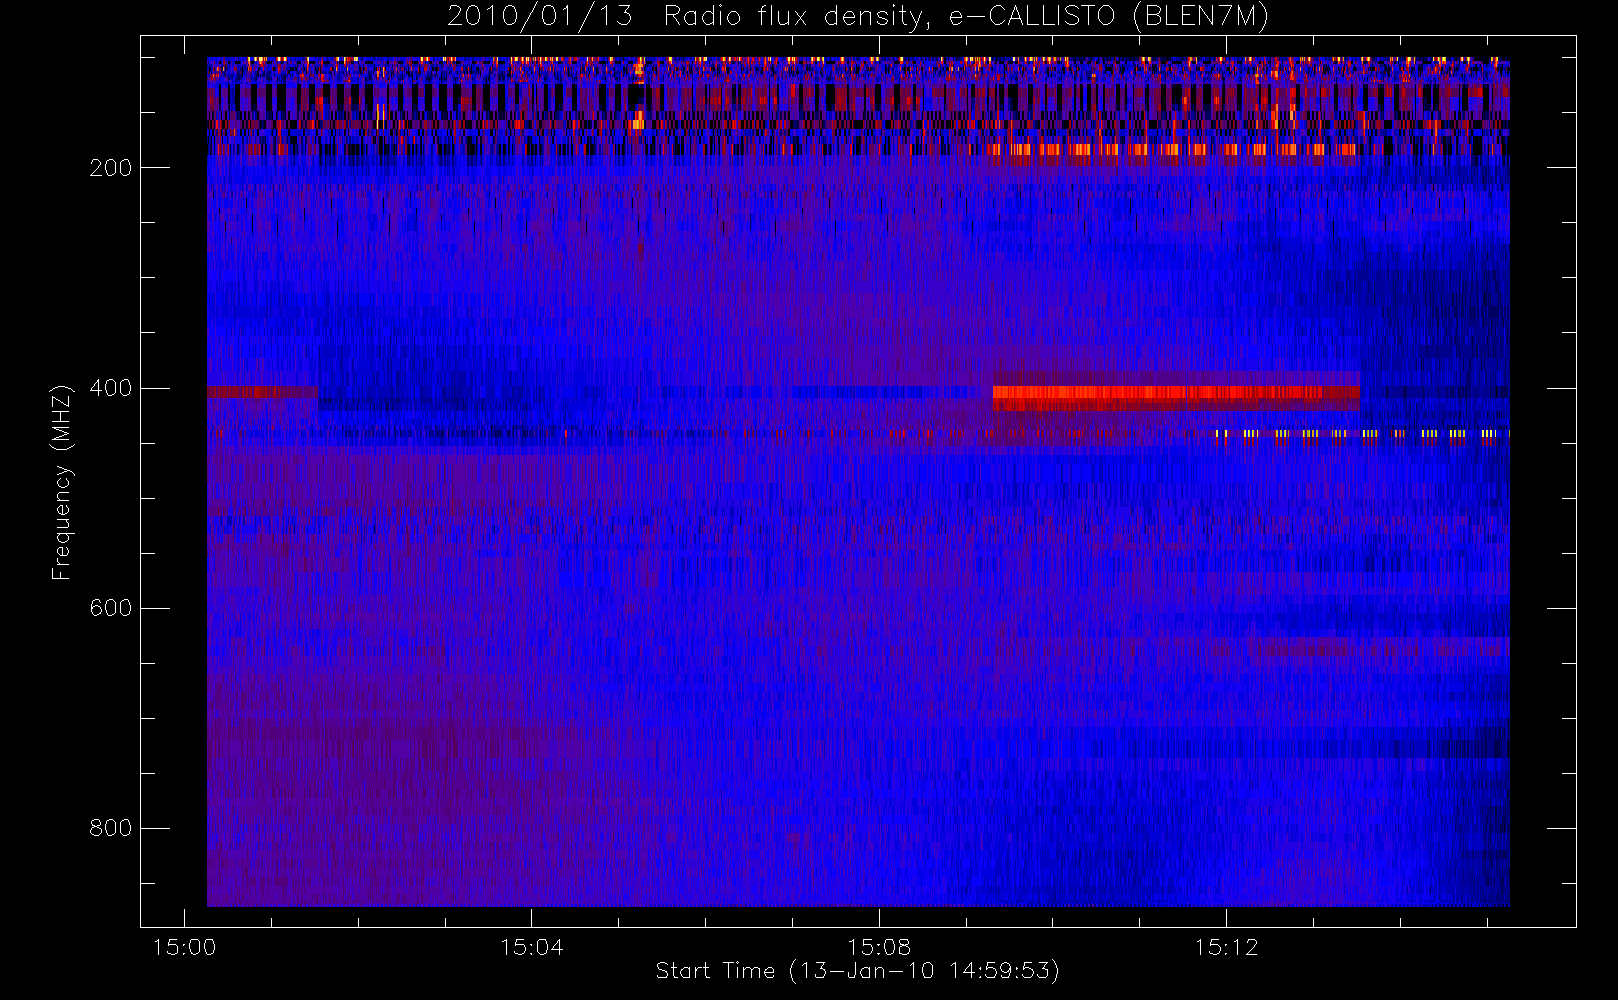The image size is (1618, 1000).
Task: Click the 15:08 time tick label
Action: (x=878, y=947)
